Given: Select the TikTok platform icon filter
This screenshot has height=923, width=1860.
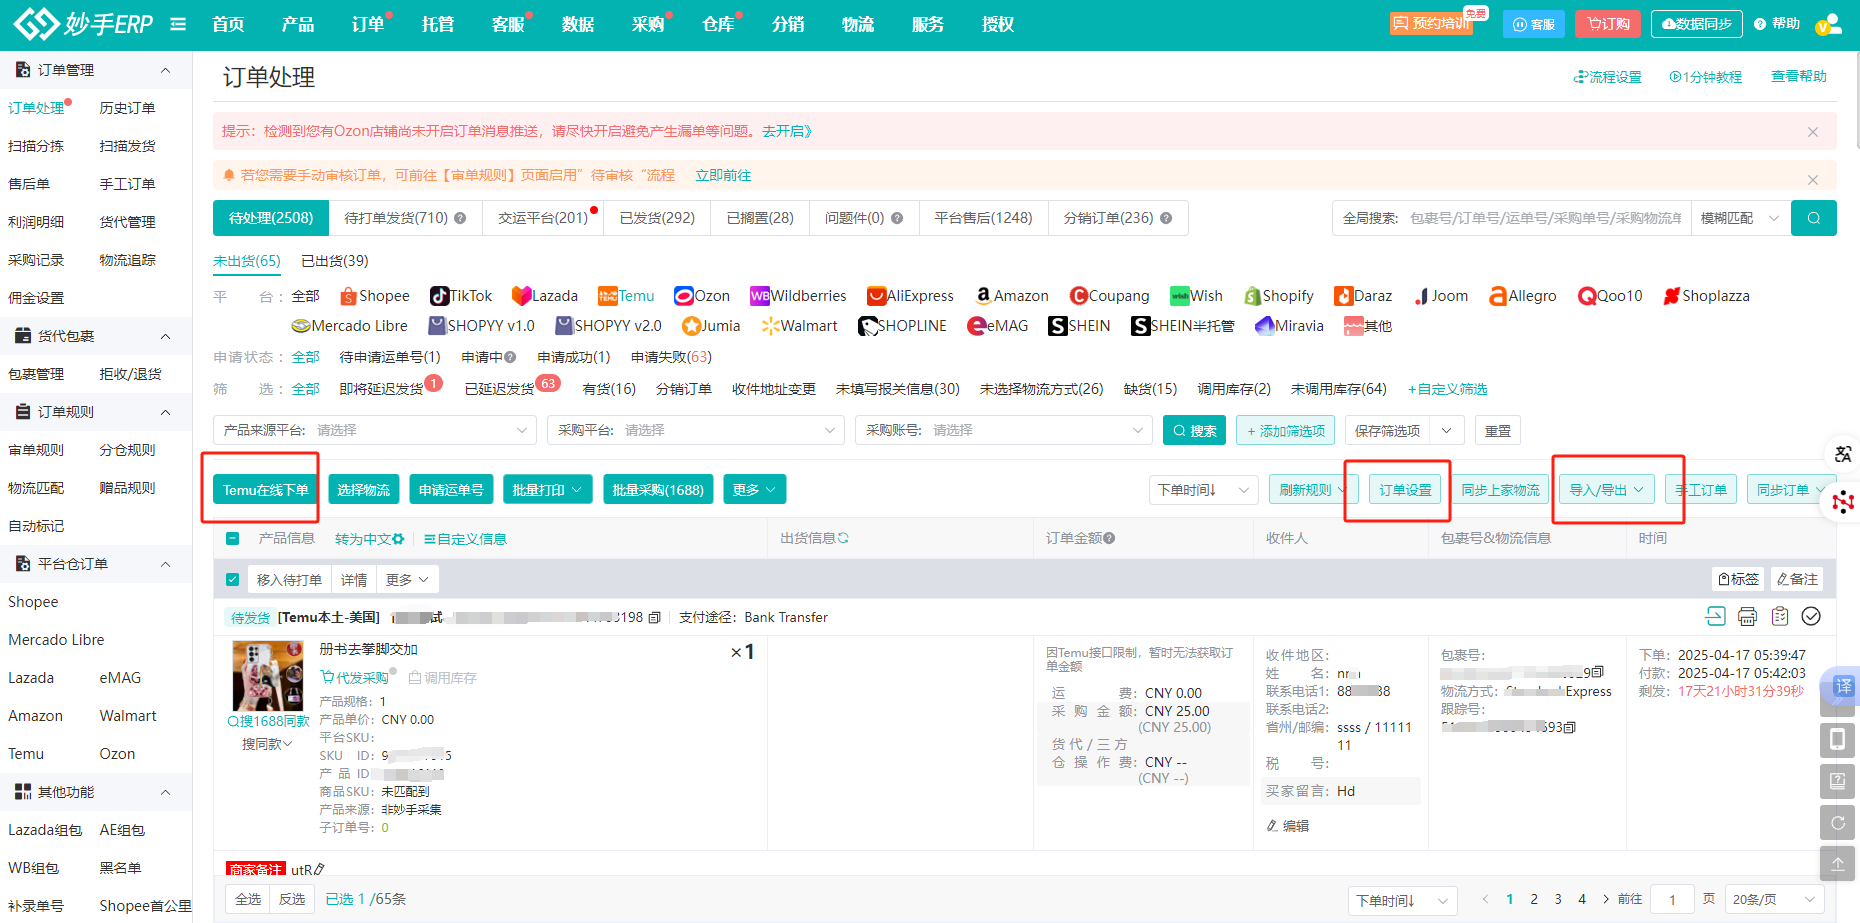Looking at the screenshot, I should (x=461, y=296).
